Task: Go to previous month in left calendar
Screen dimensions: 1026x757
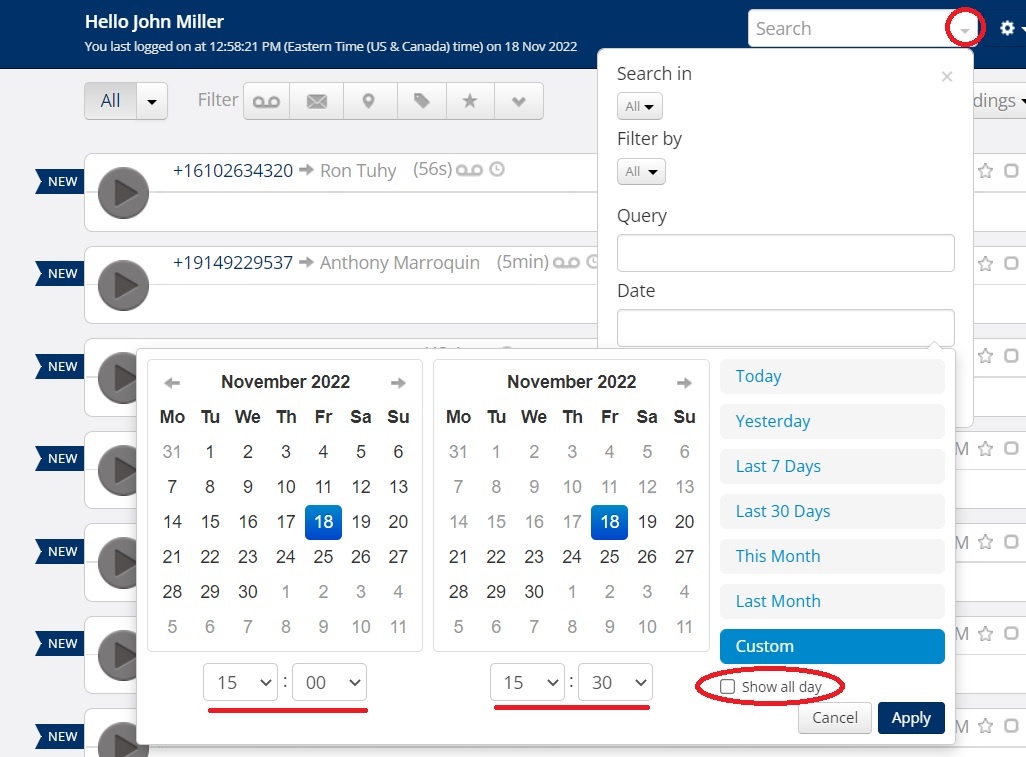Action: 172,383
